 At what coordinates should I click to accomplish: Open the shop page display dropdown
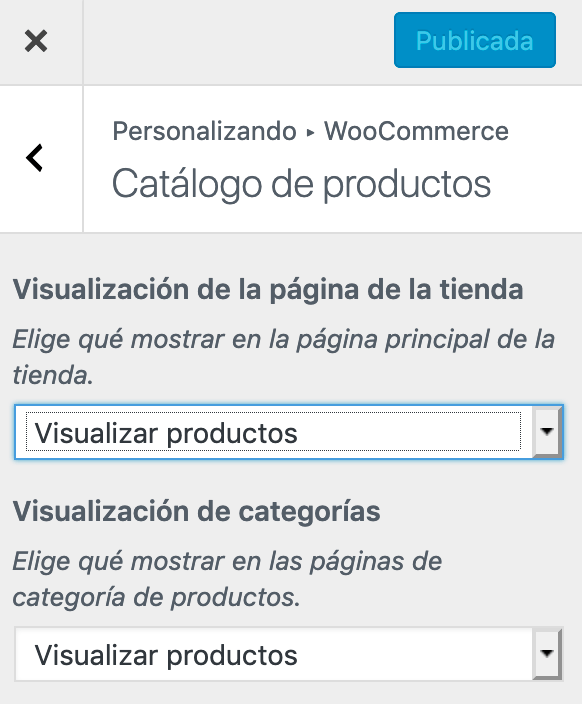point(289,432)
